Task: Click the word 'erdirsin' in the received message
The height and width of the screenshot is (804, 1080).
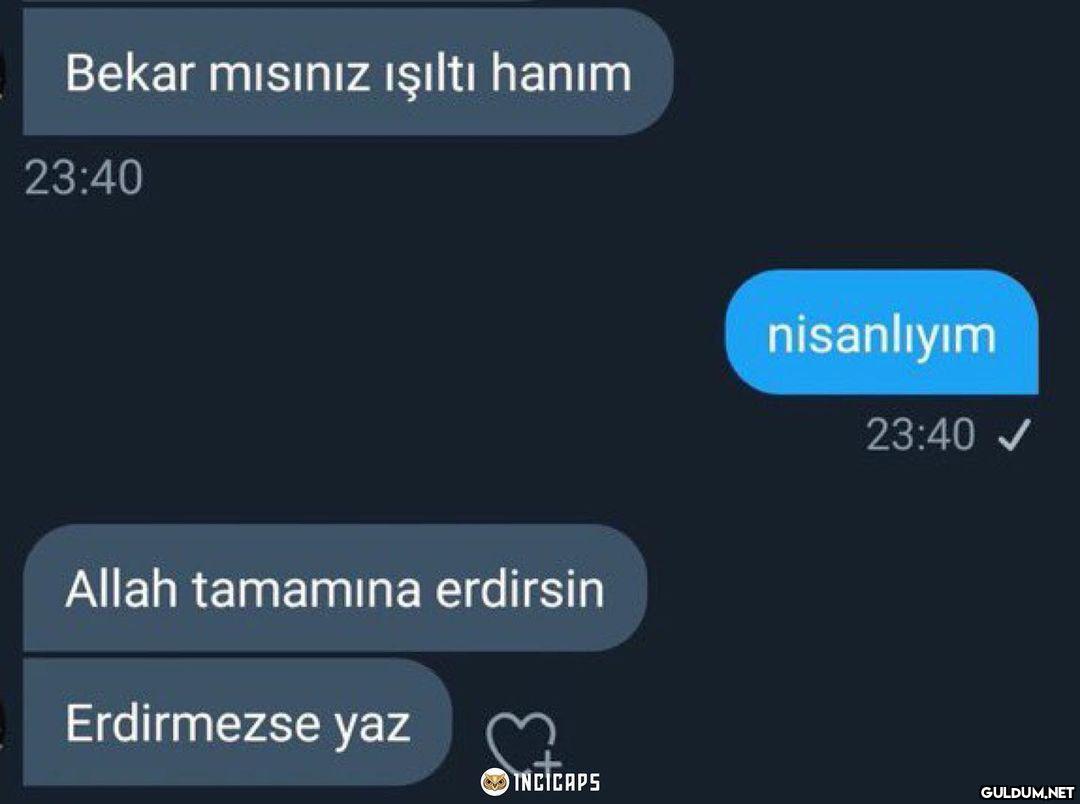Action: point(519,588)
